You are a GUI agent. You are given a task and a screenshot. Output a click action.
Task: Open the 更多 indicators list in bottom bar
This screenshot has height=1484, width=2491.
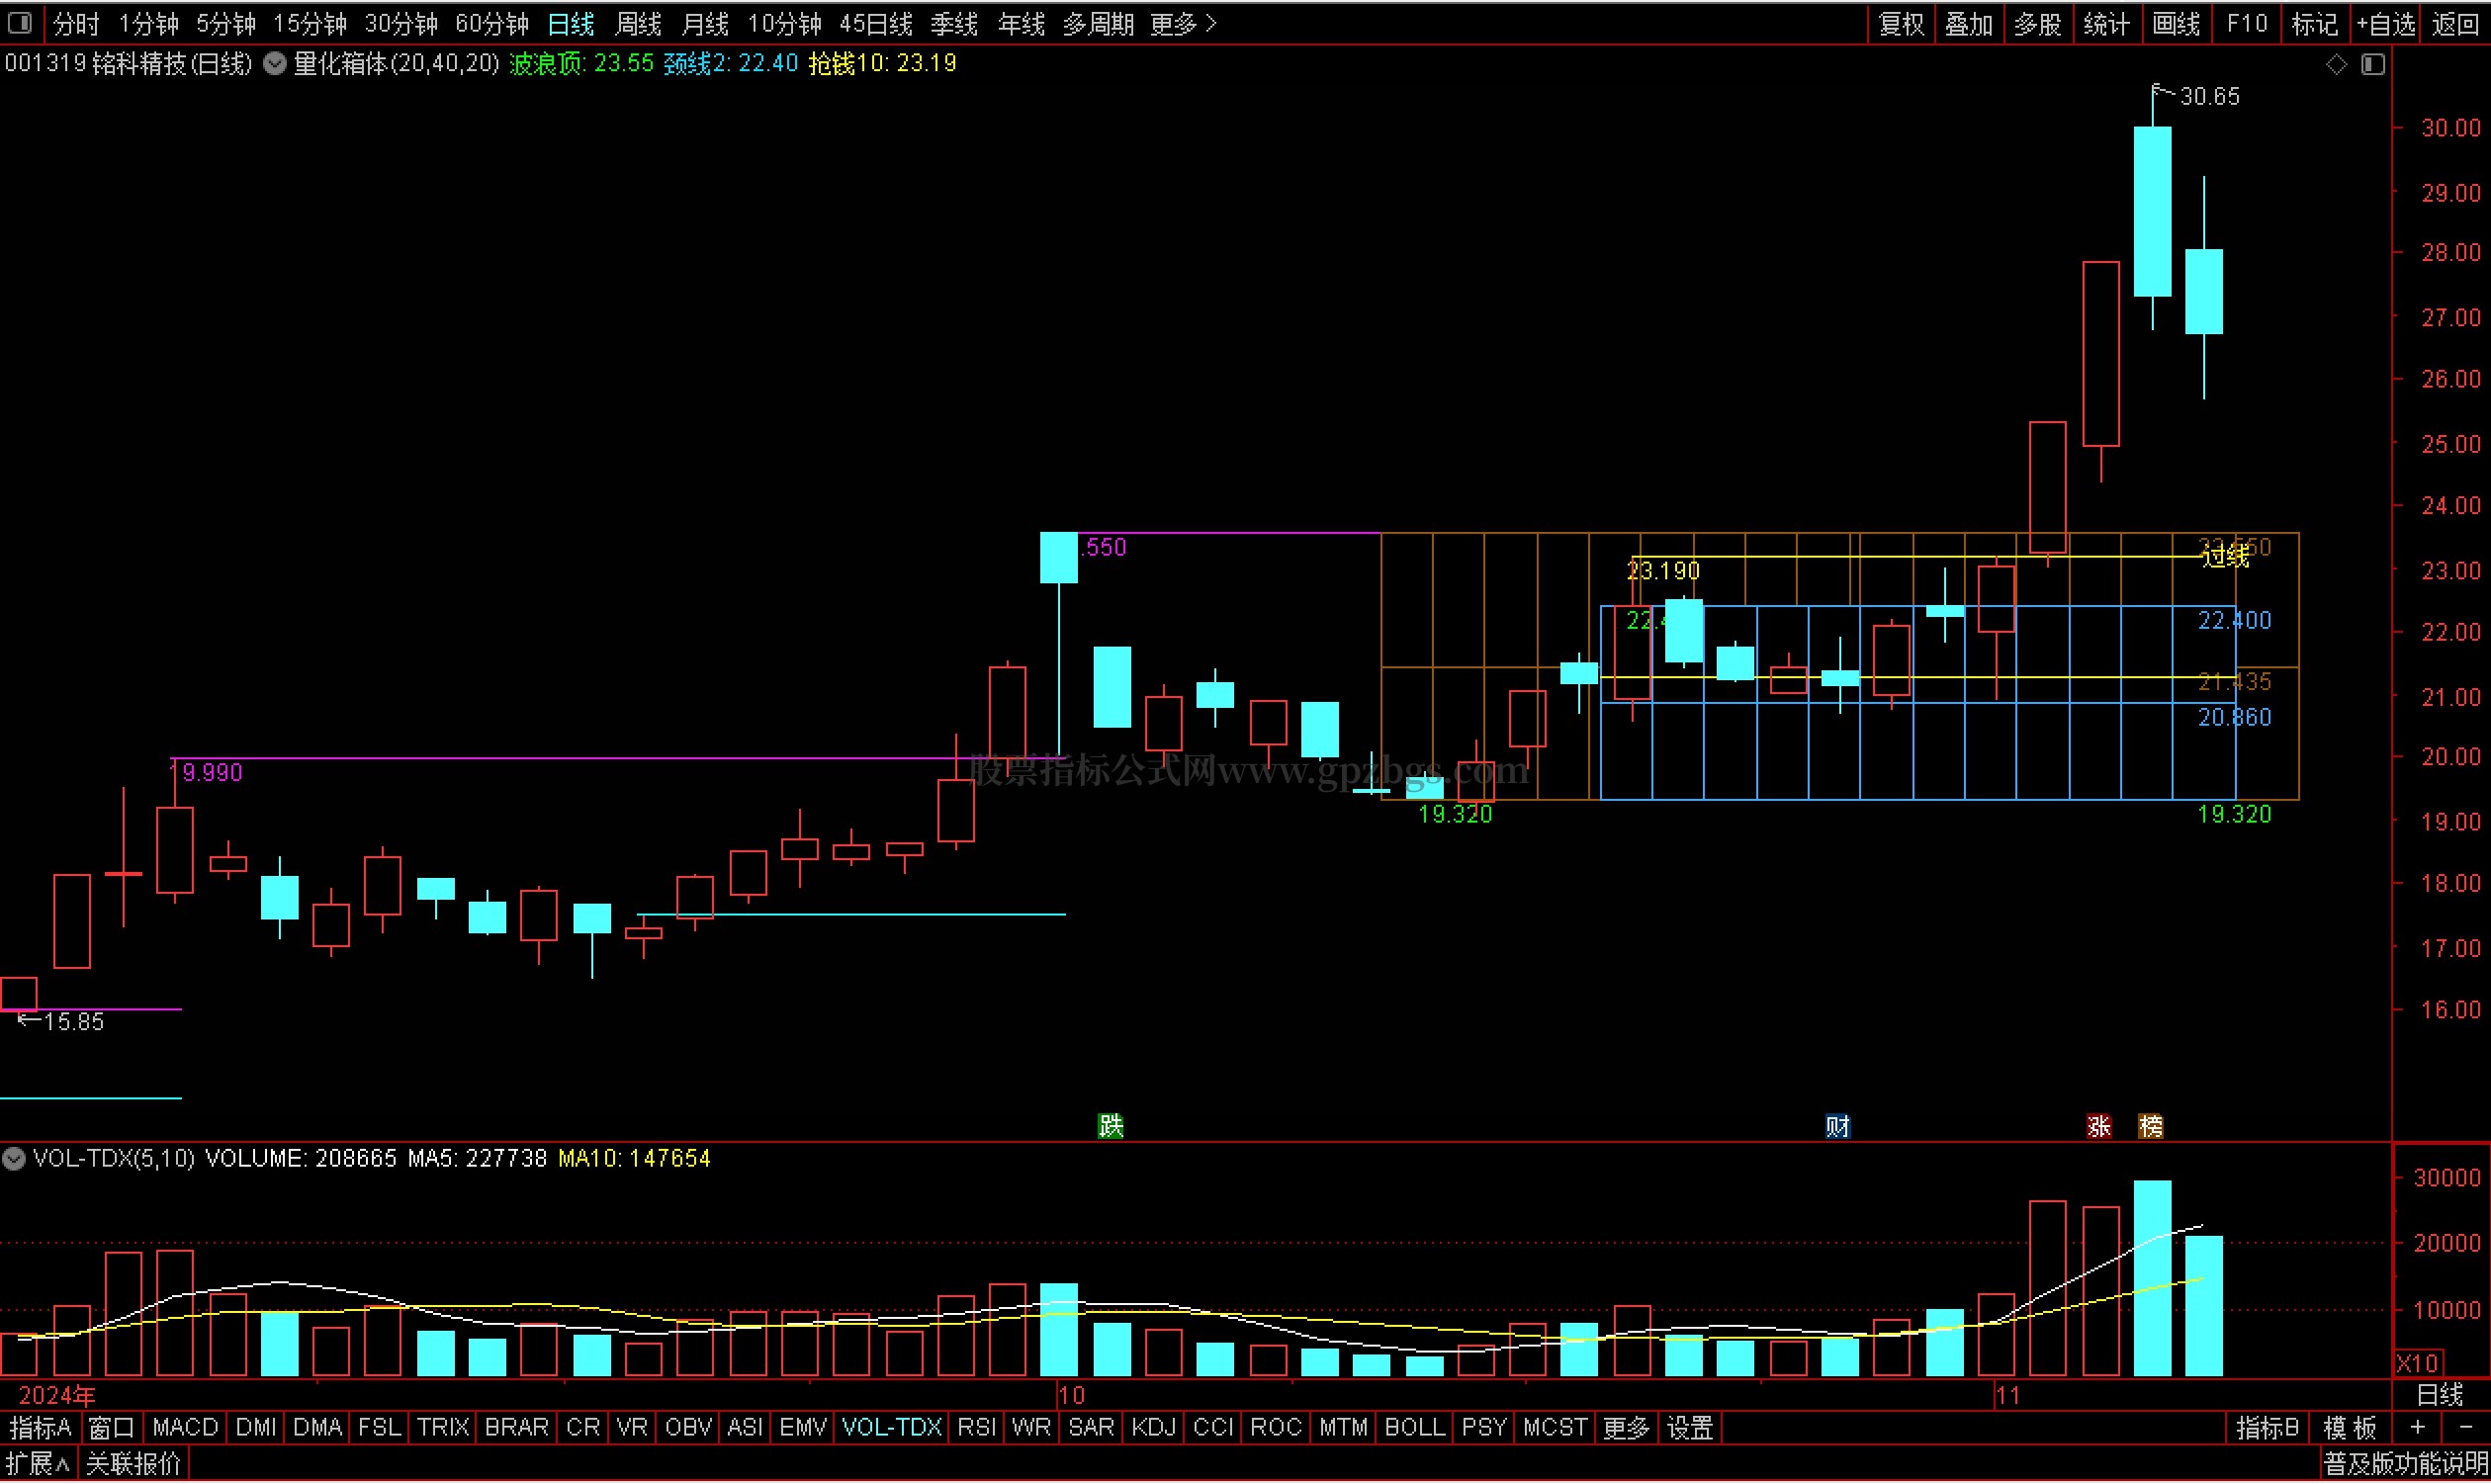pyautogui.click(x=1626, y=1428)
